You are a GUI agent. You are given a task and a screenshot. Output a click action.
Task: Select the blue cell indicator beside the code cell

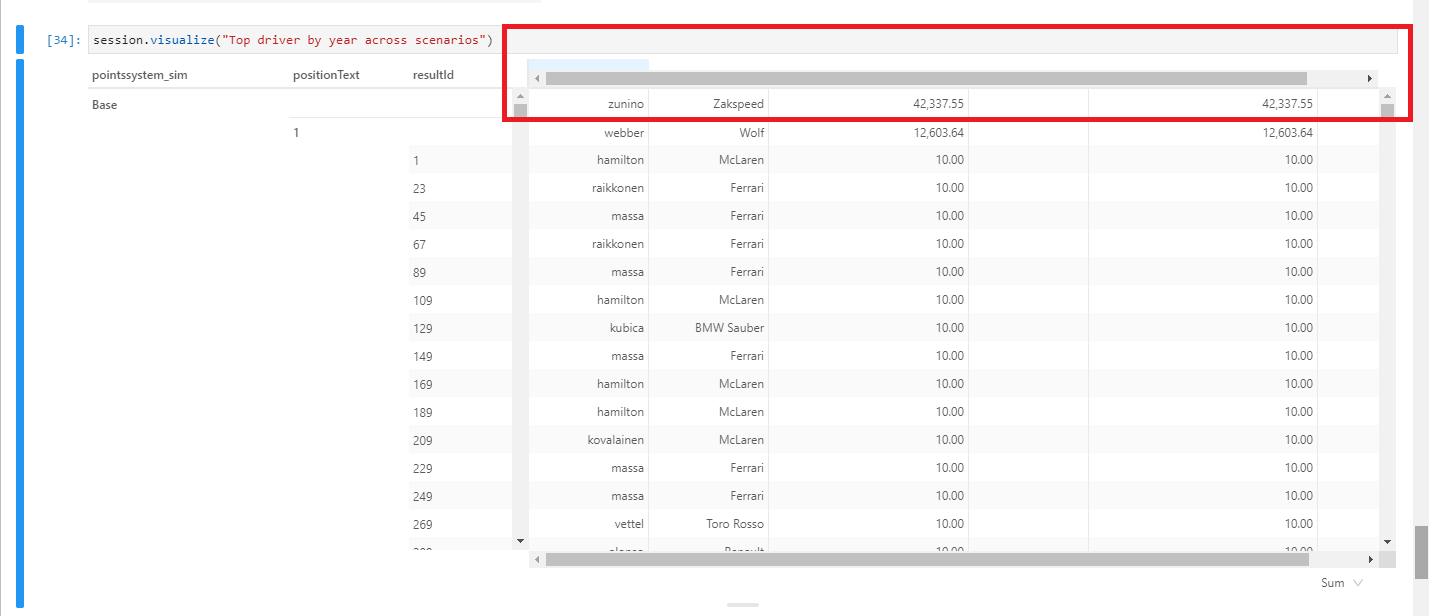point(20,39)
